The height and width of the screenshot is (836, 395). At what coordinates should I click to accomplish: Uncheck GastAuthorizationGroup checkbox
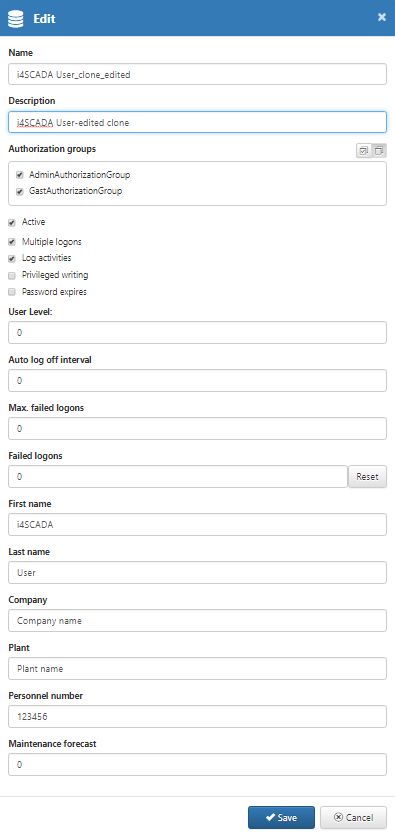(20, 192)
